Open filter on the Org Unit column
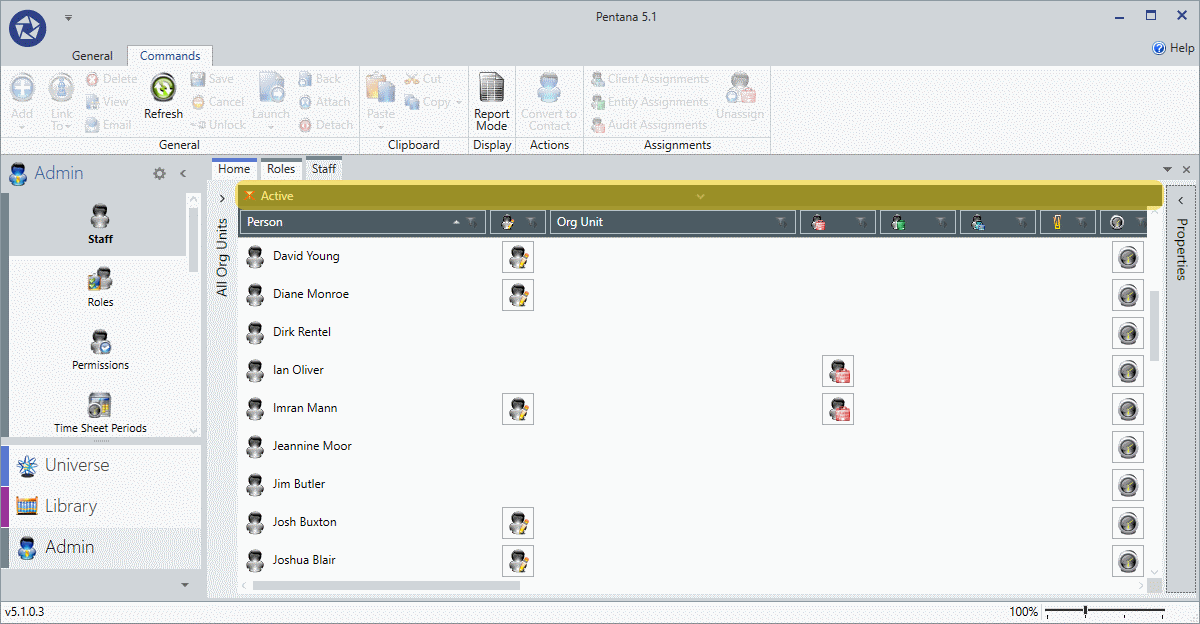Viewport: 1200px width, 624px height. (781, 222)
